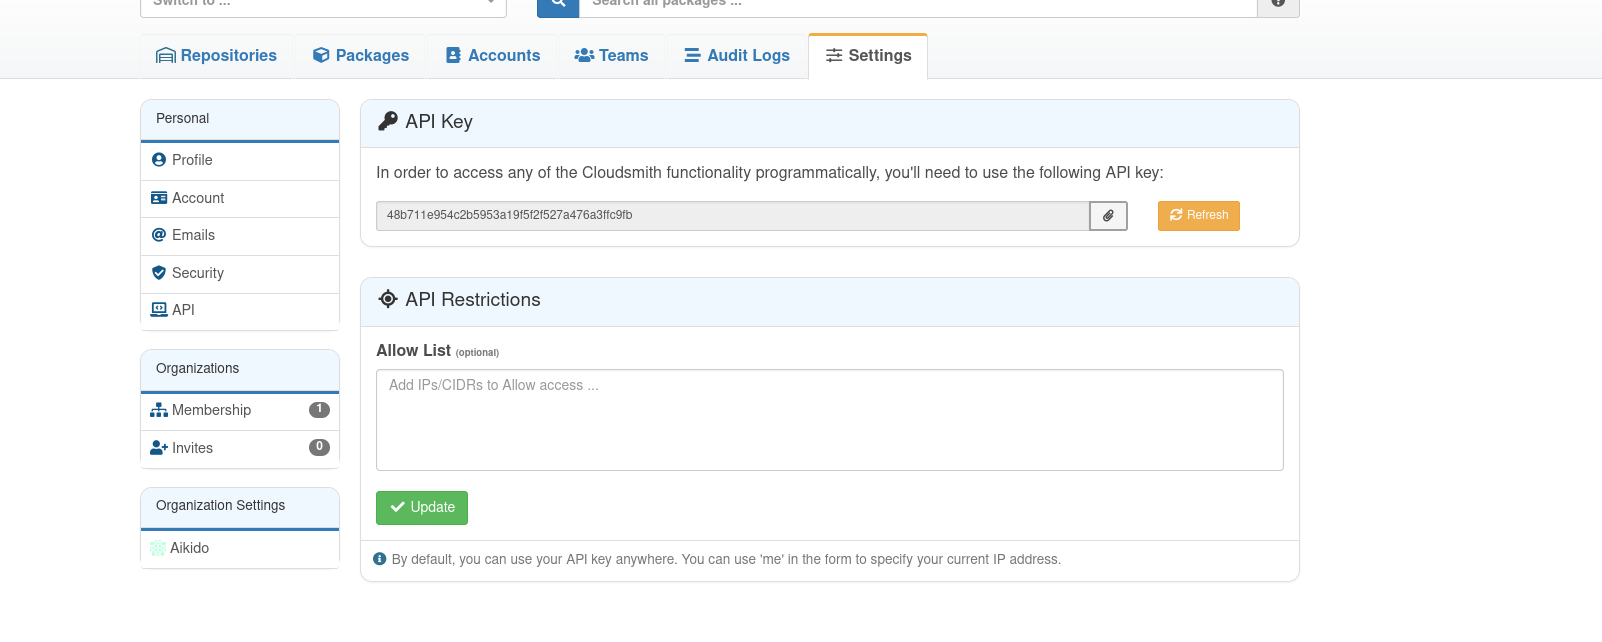Click the 'Organizations' sidebar heading

pyautogui.click(x=198, y=369)
